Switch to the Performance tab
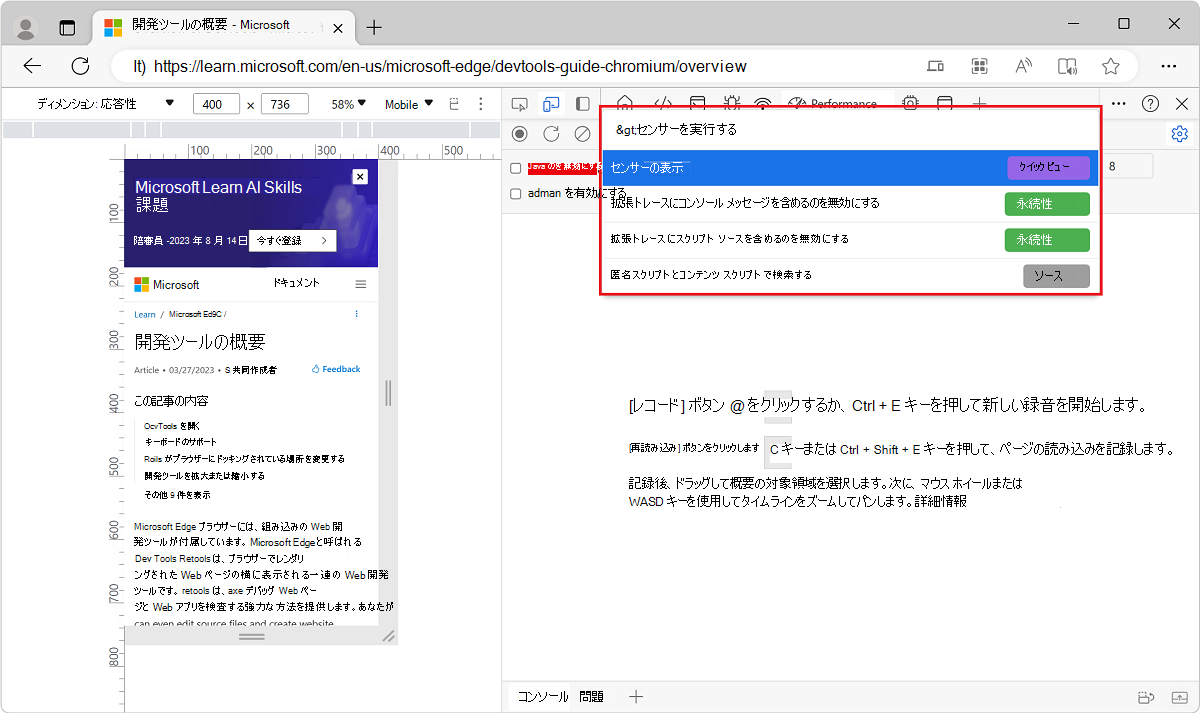This screenshot has width=1200, height=713. pos(834,103)
